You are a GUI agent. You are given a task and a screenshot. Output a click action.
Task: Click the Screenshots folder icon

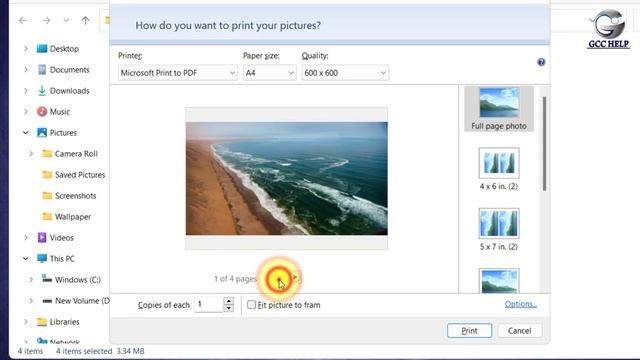pos(47,196)
